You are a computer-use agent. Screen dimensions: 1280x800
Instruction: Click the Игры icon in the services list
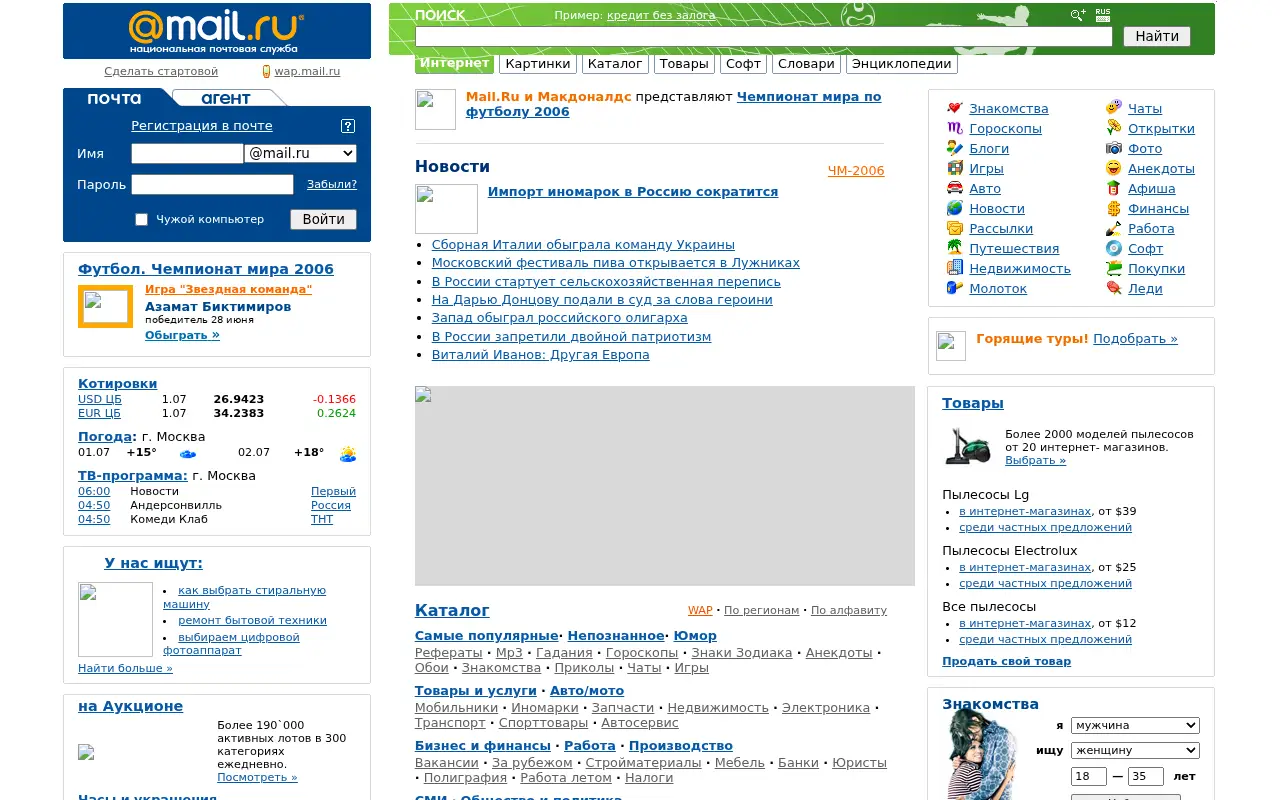954,168
